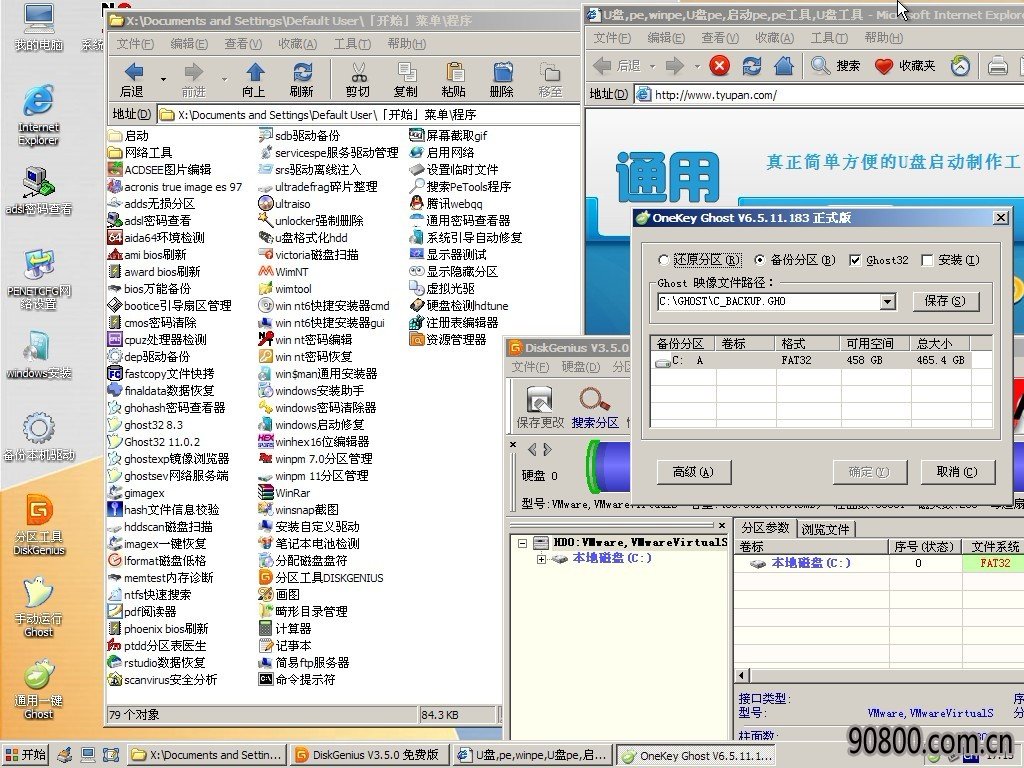
Task: Open 虚拟光驱 shortcut in file list
Action: pyautogui.click(x=442, y=289)
